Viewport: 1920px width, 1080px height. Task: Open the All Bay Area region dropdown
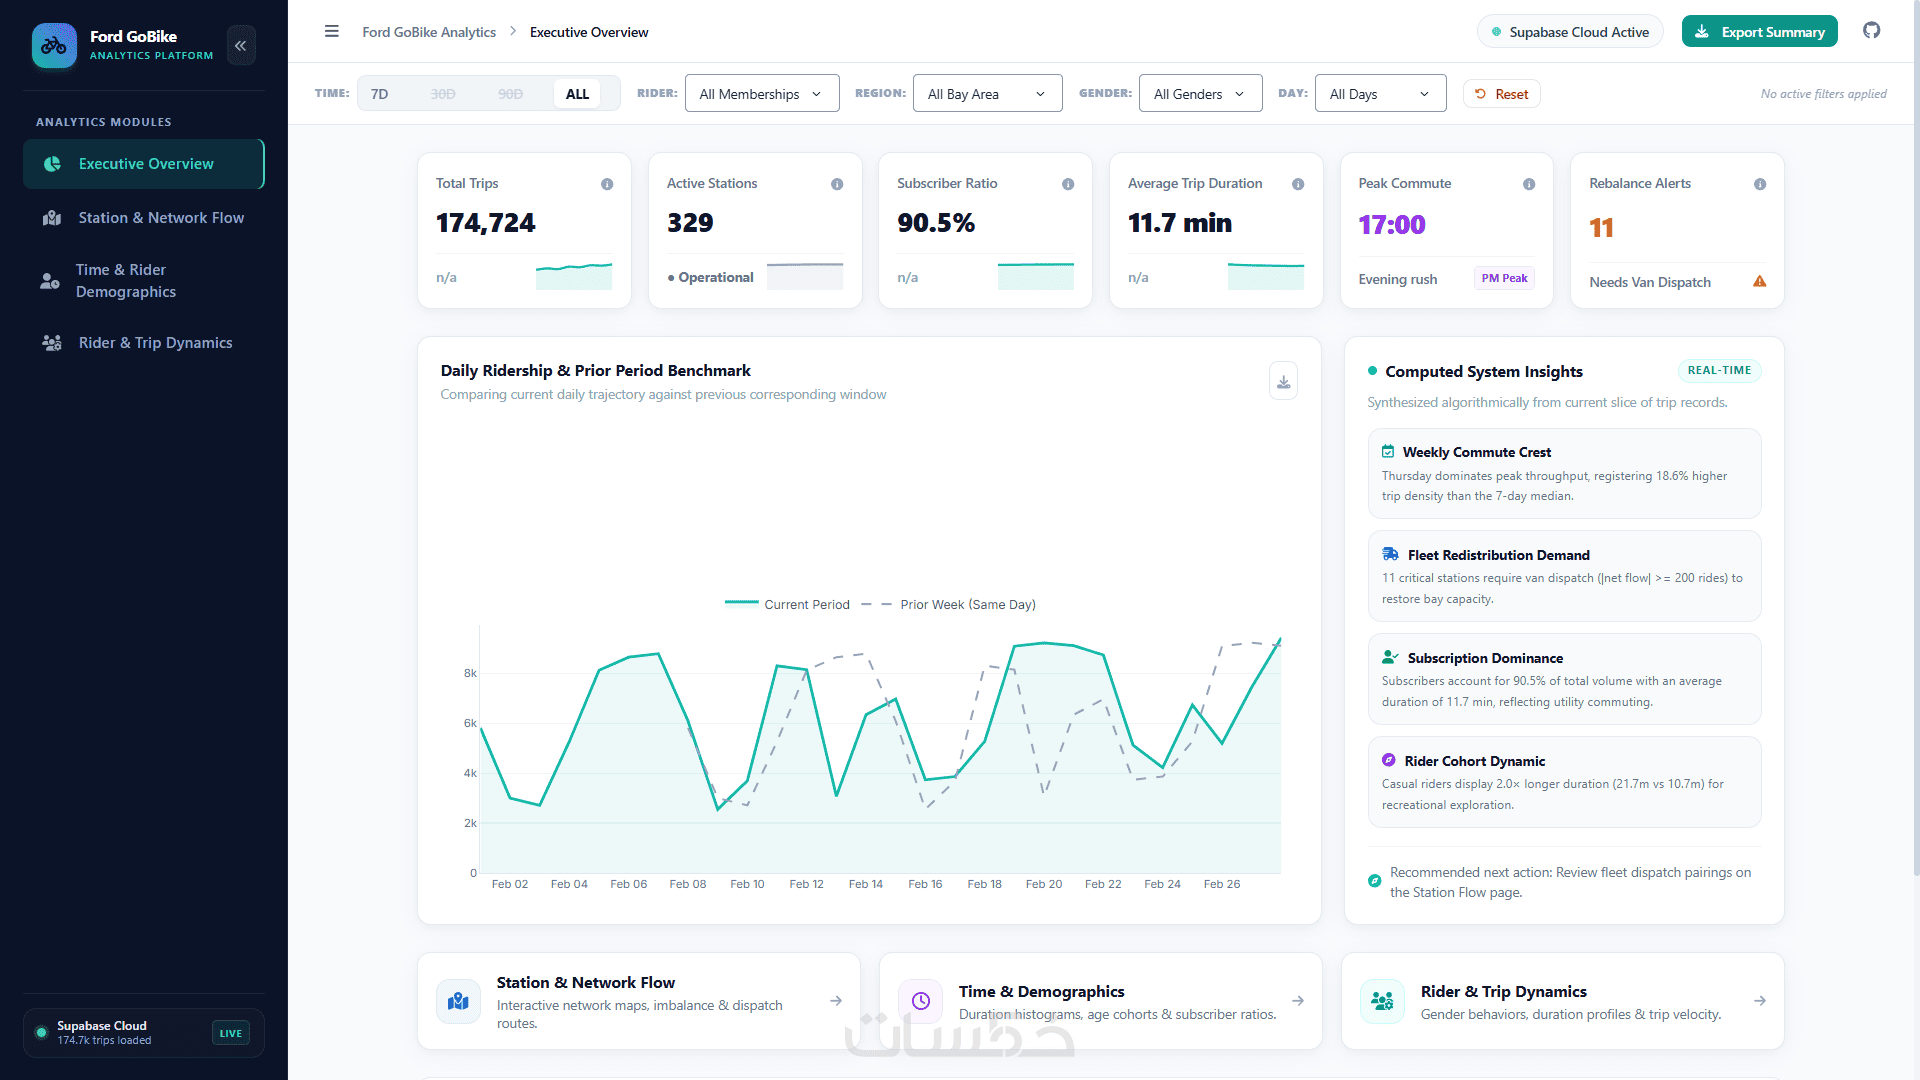coord(988,94)
